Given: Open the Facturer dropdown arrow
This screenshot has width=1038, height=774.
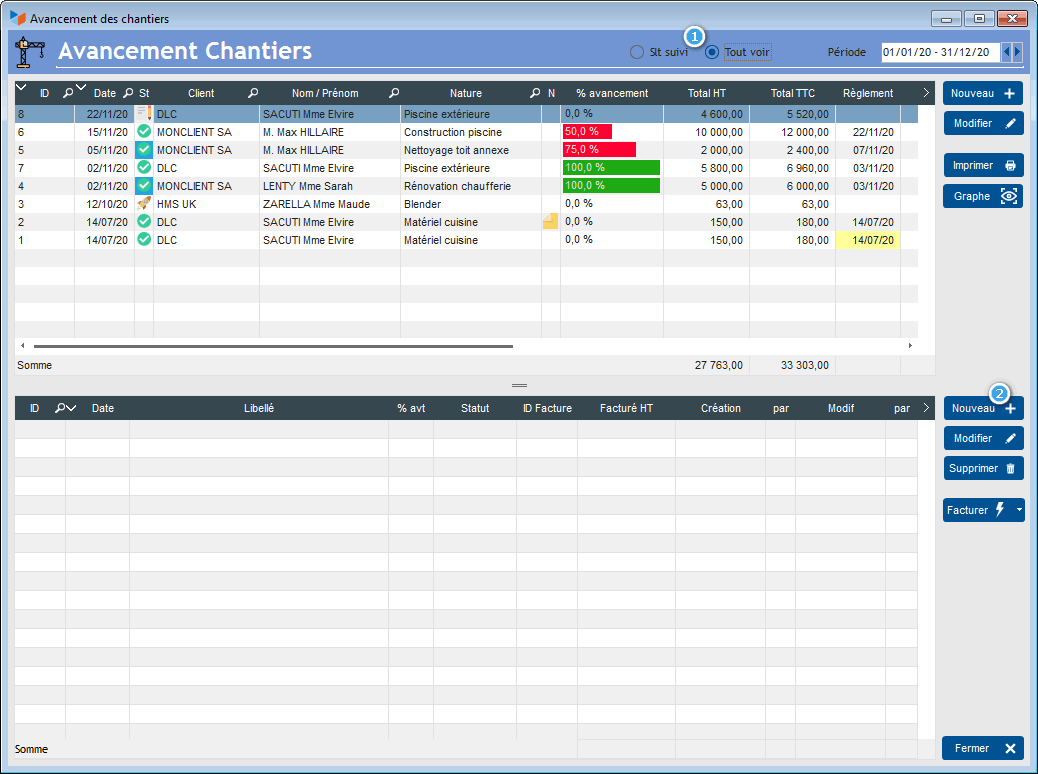Looking at the screenshot, I should (1019, 510).
